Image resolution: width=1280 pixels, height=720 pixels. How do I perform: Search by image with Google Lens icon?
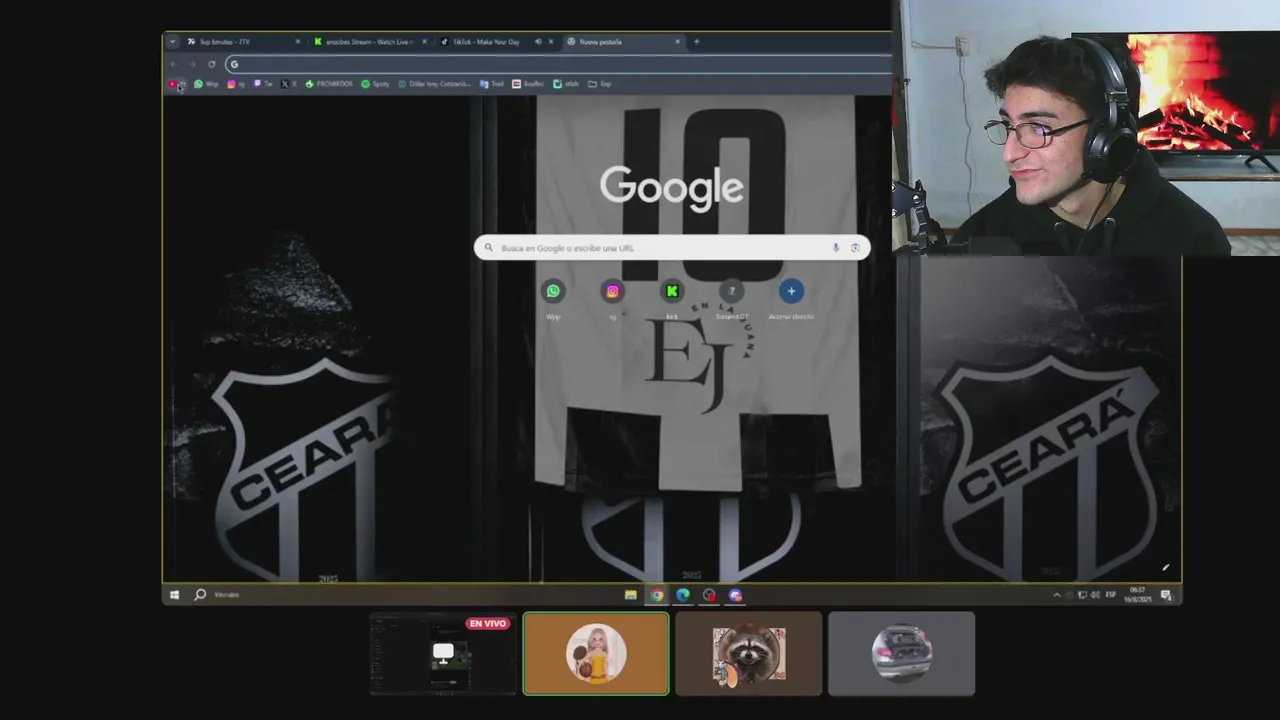pyautogui.click(x=855, y=247)
